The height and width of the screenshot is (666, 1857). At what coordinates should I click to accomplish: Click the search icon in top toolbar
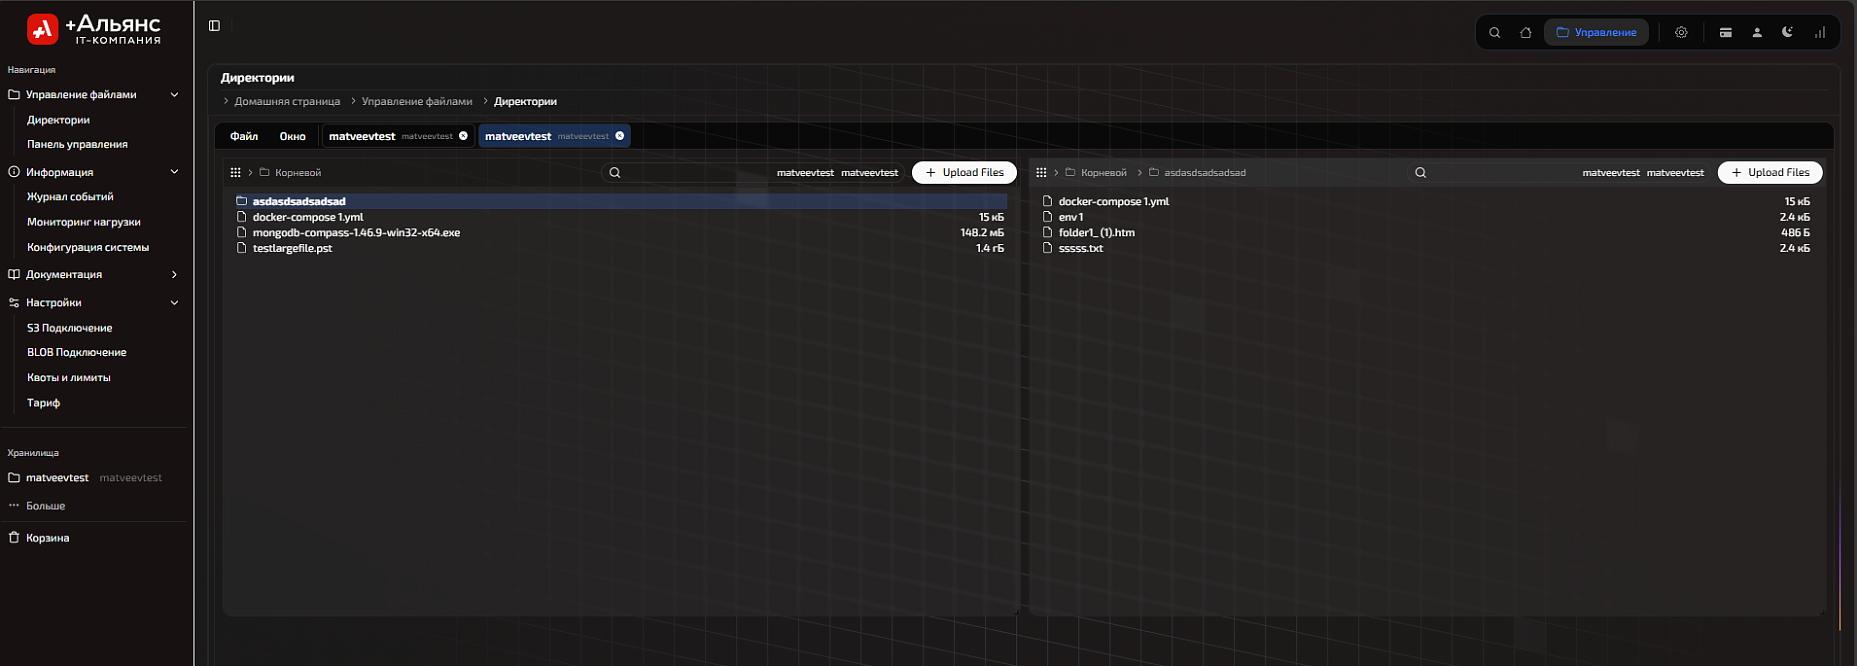[1494, 33]
